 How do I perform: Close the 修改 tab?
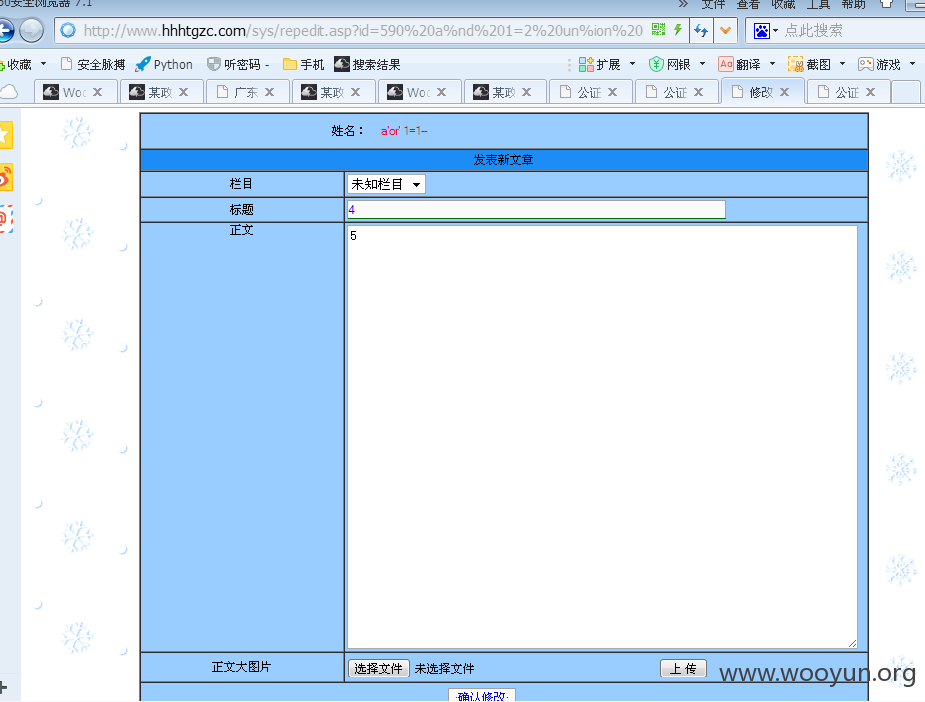point(785,92)
